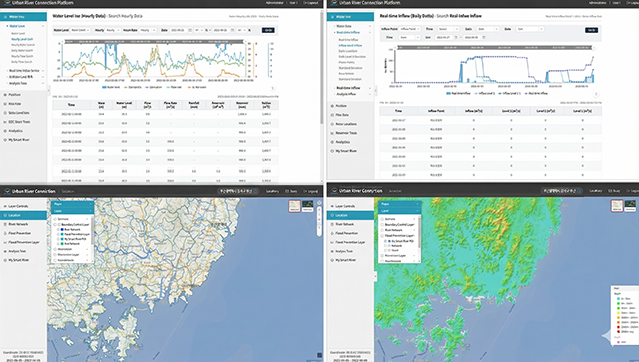
Task: Open Analytics in the Real-time Inflow window sidebar
Action: point(343,142)
